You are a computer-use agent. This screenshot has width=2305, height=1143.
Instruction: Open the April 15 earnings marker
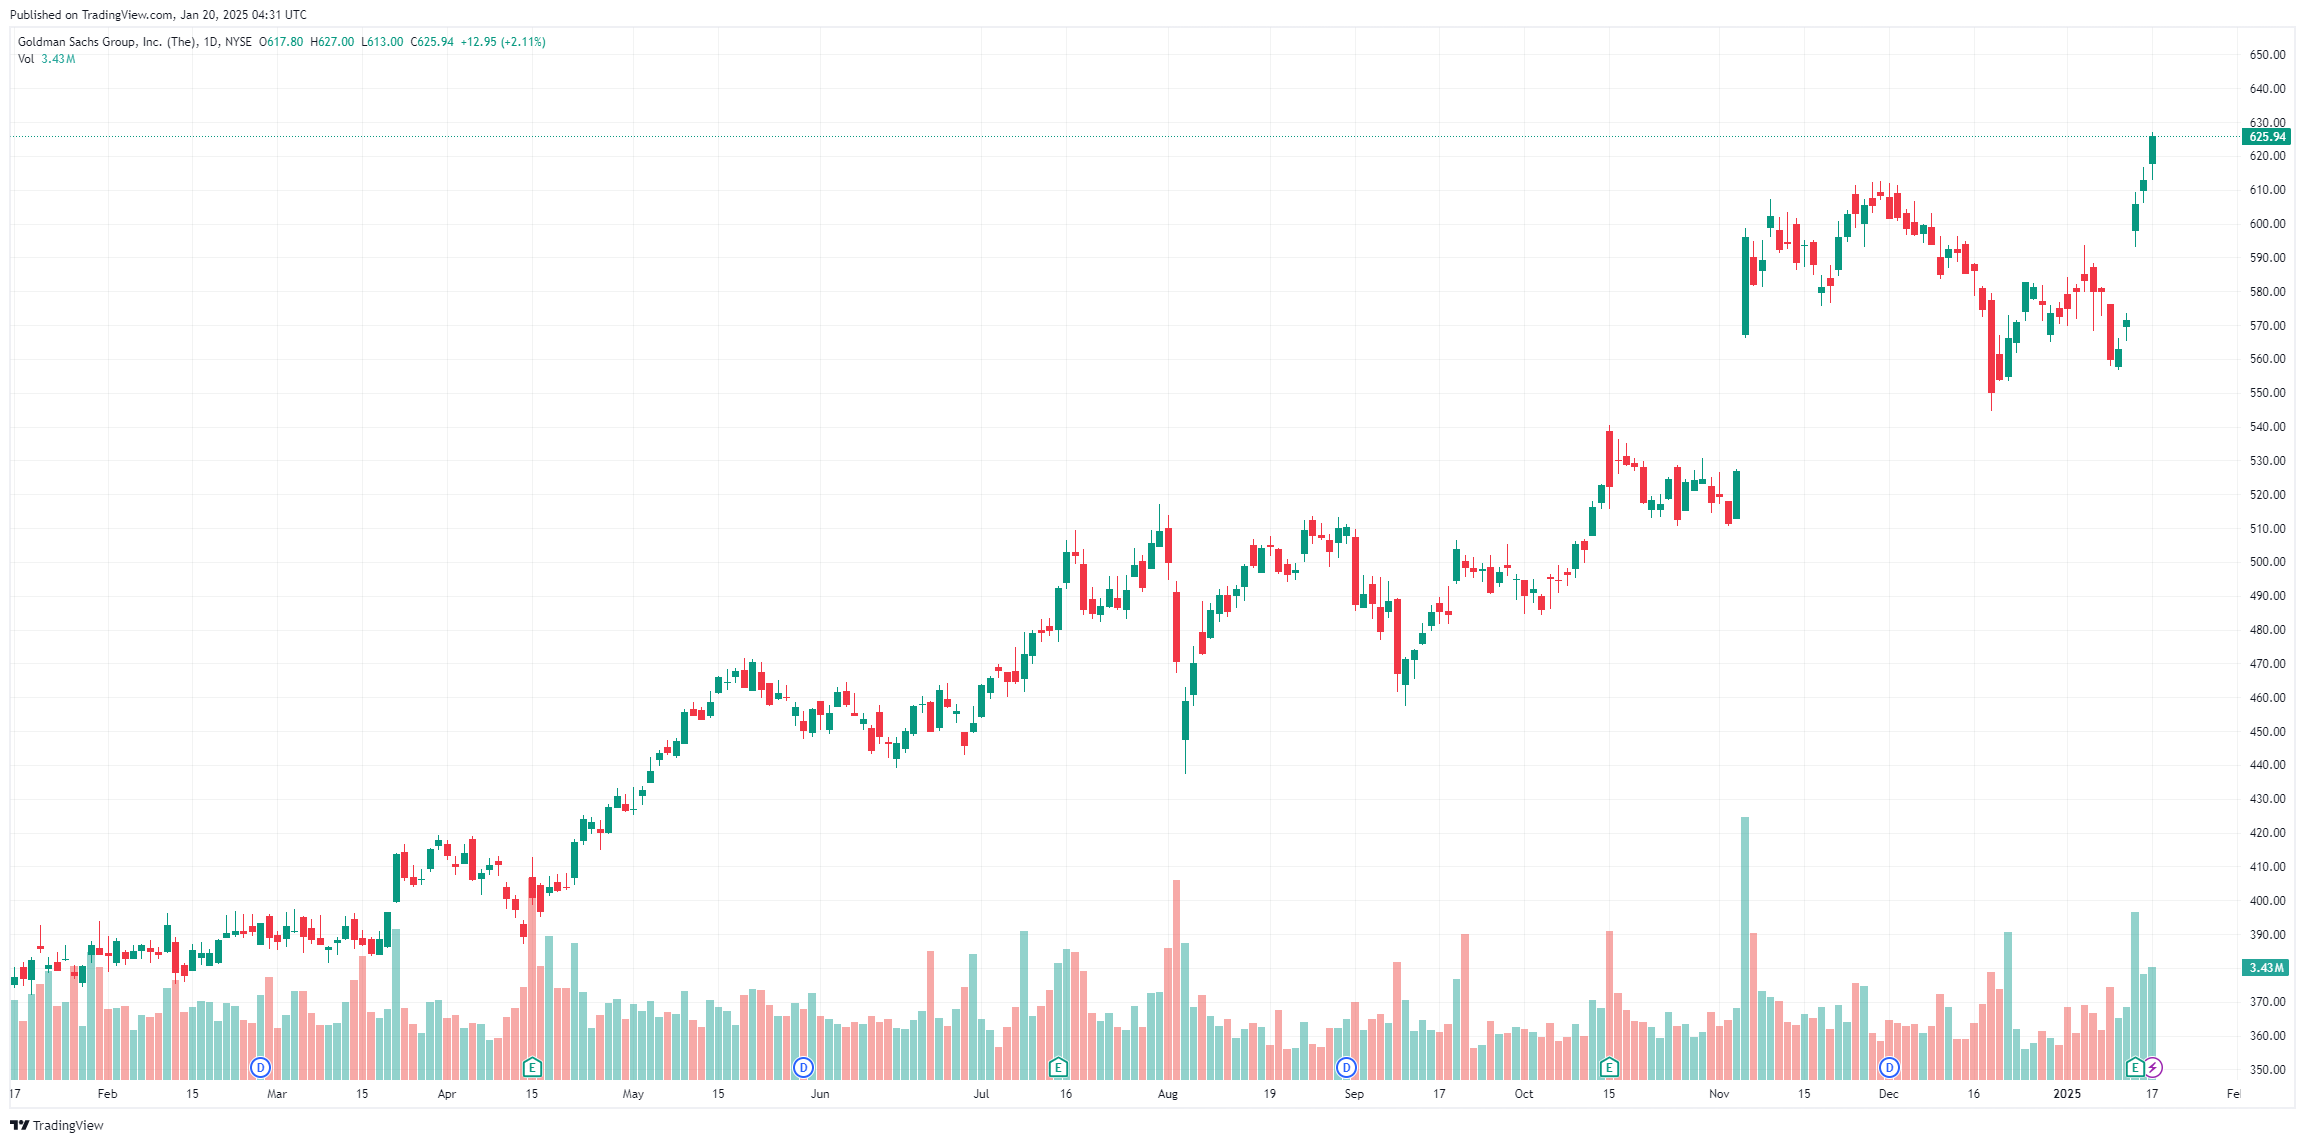pyautogui.click(x=532, y=1067)
